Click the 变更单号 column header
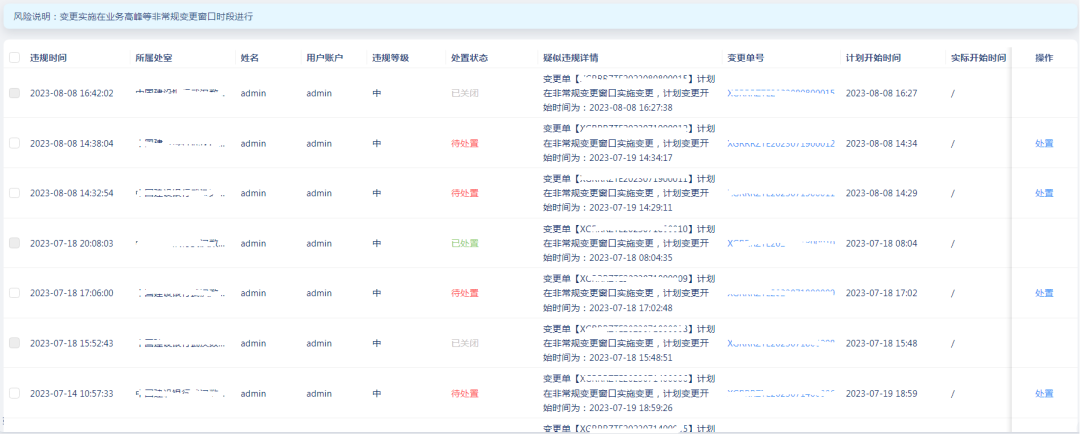This screenshot has height=435, width=1080. 746,59
